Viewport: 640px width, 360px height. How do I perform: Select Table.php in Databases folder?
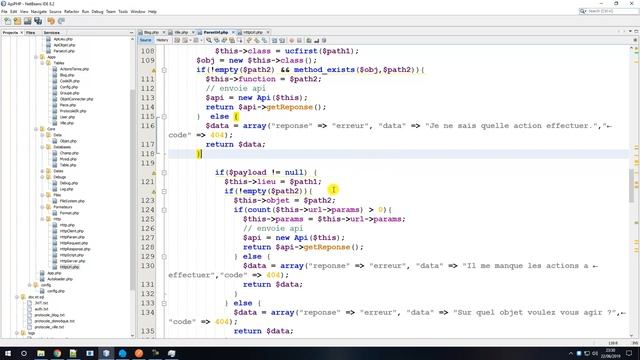coord(68,165)
